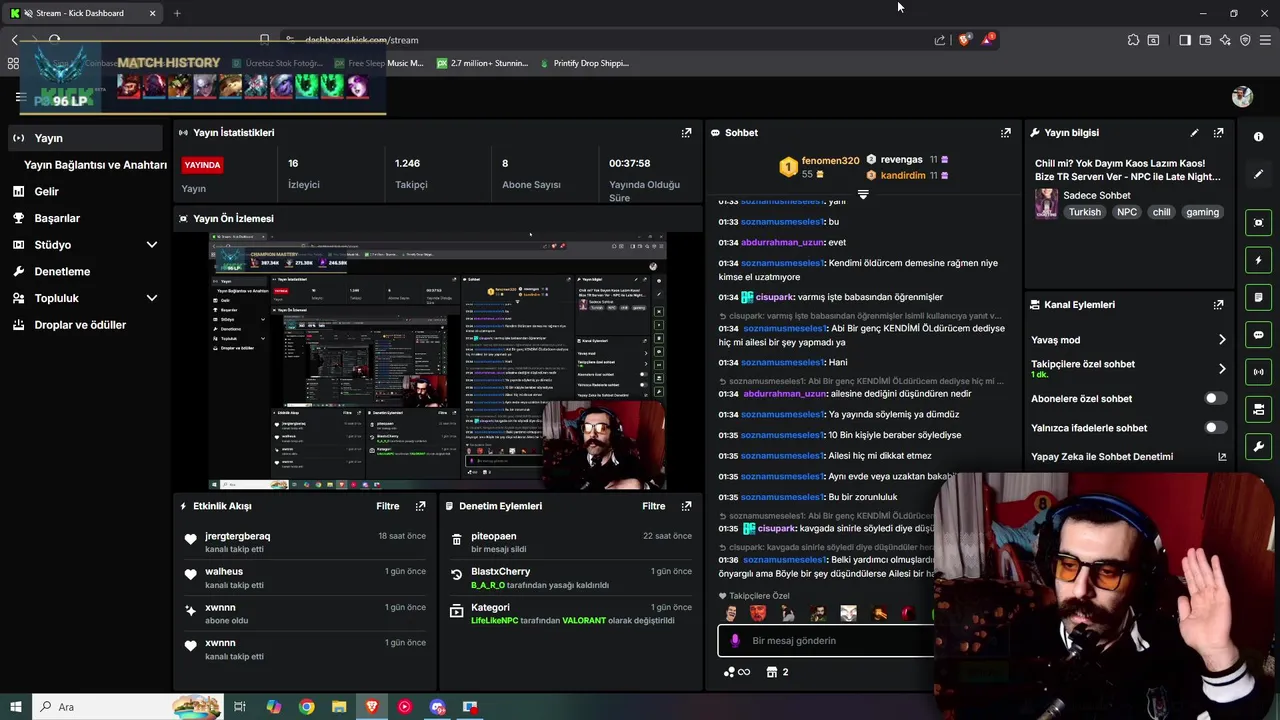Open Task View on the taskbar
Screen dimensions: 1280x720
click(240, 707)
